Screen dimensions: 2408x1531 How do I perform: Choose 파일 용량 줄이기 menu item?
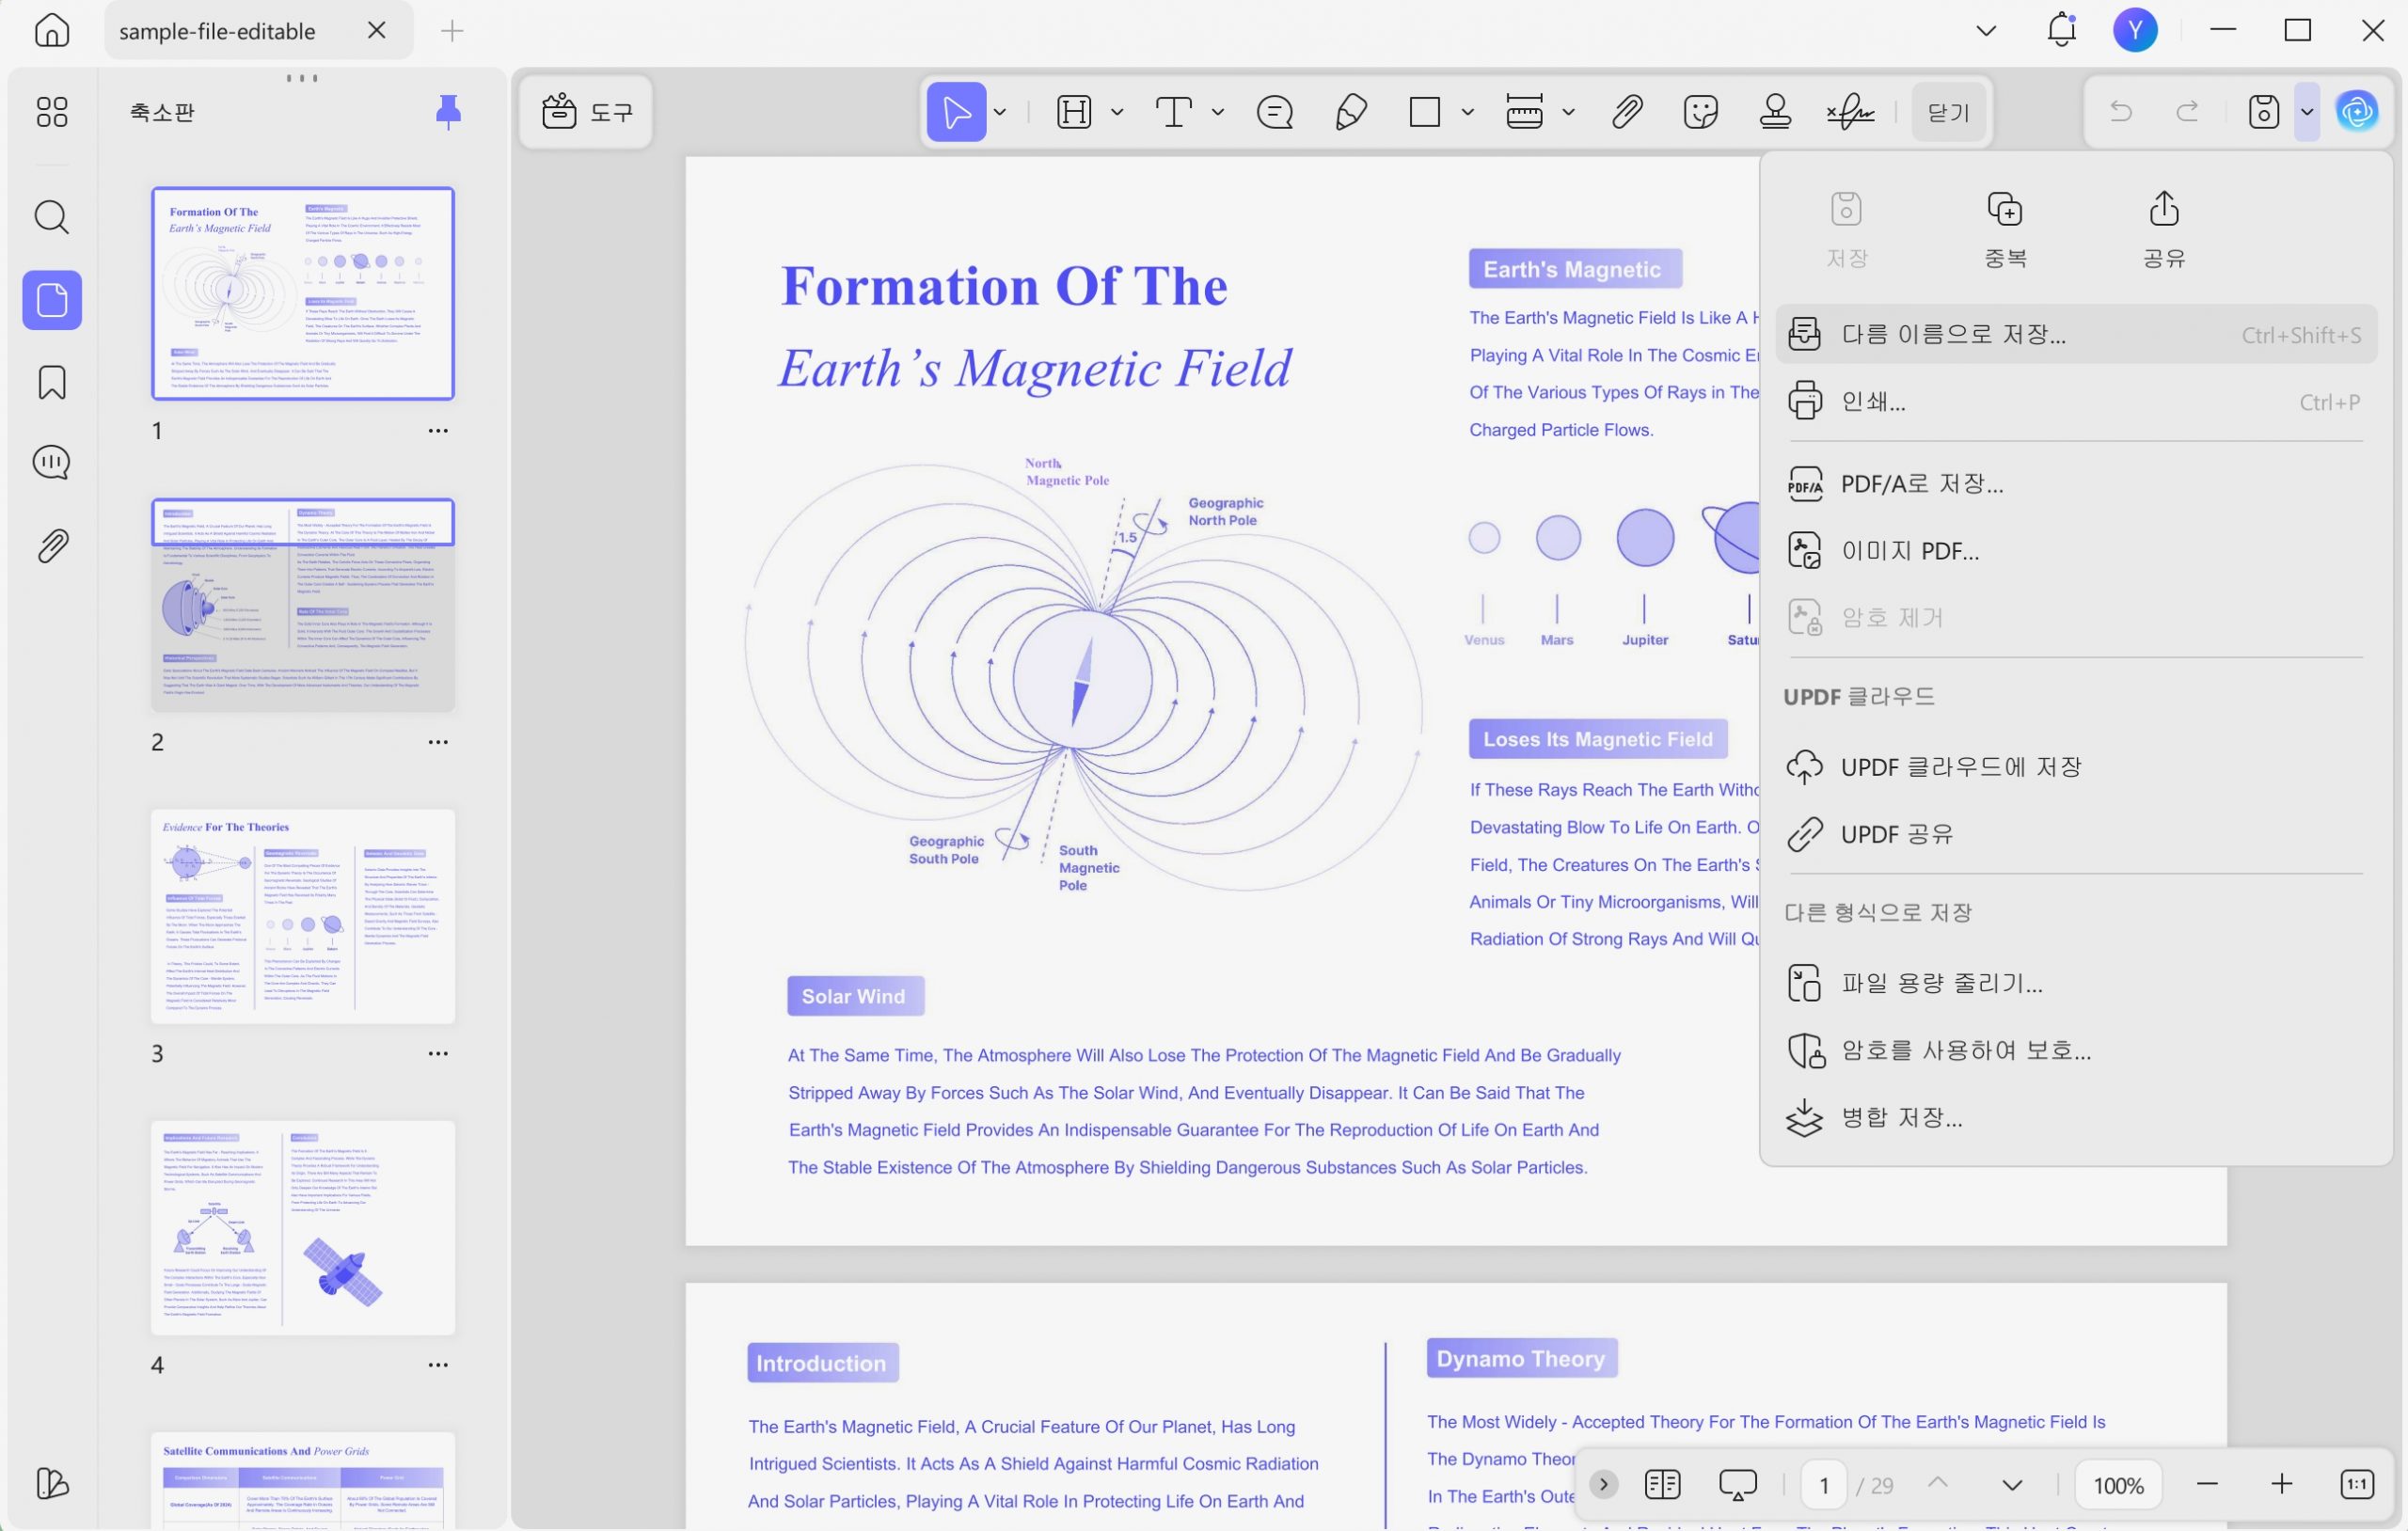pyautogui.click(x=2076, y=983)
